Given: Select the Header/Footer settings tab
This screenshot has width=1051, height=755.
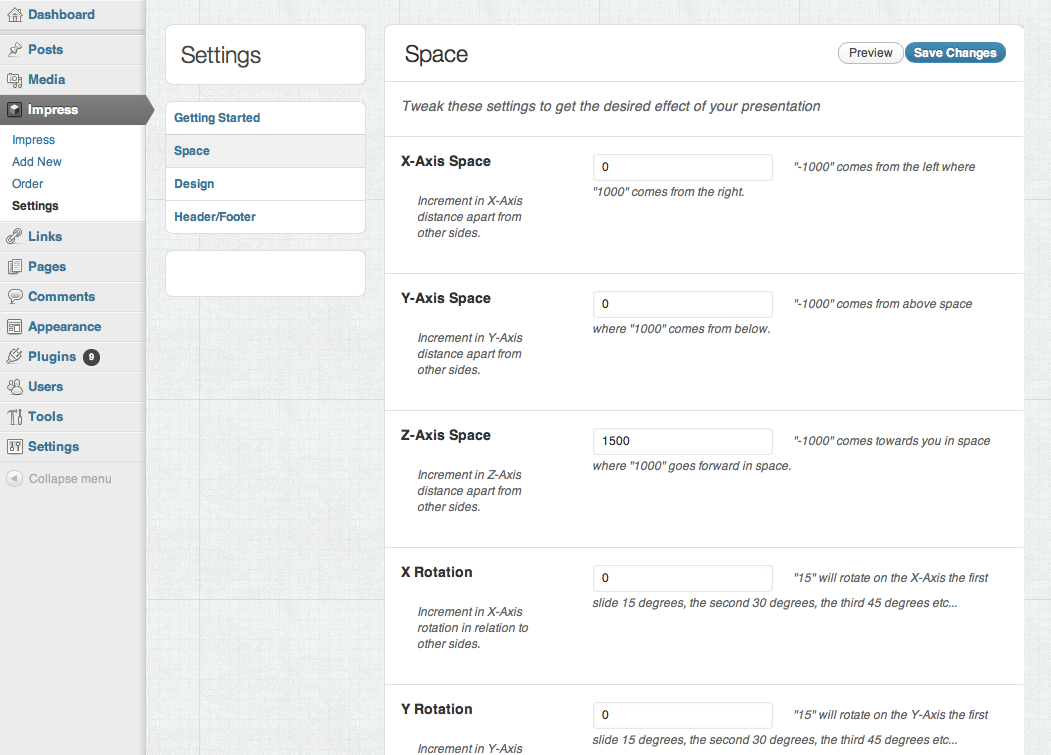Looking at the screenshot, I should (215, 217).
